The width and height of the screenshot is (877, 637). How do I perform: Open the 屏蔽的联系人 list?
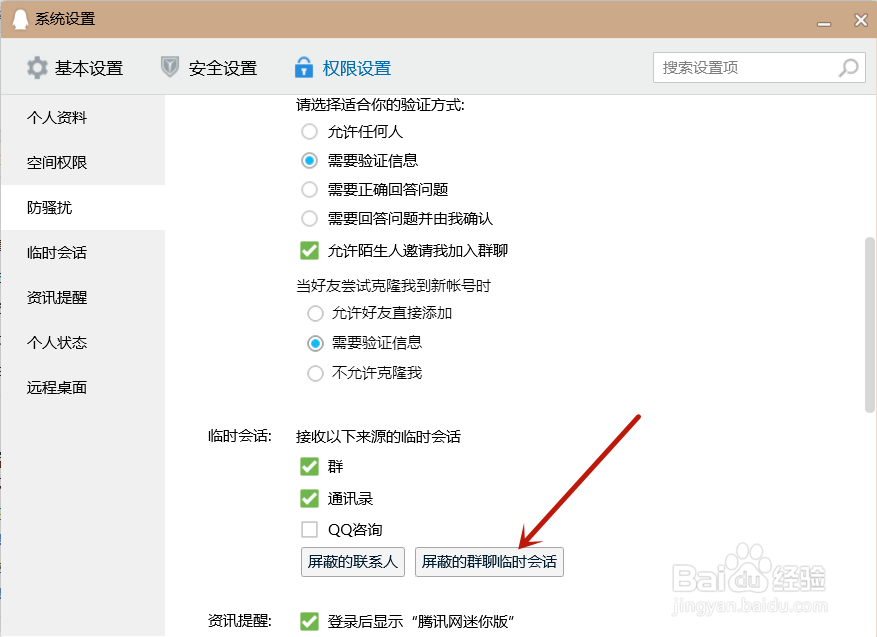point(352,561)
